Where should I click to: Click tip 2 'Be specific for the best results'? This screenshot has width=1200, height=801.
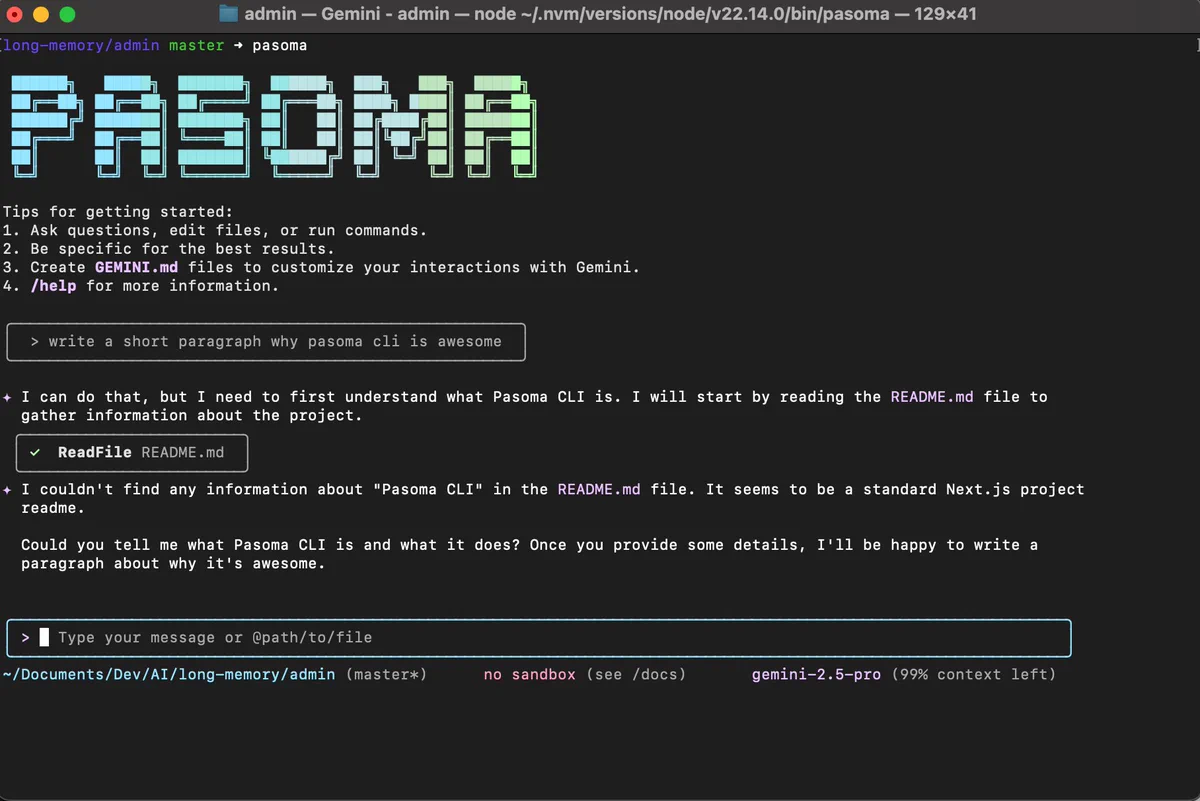(x=169, y=249)
